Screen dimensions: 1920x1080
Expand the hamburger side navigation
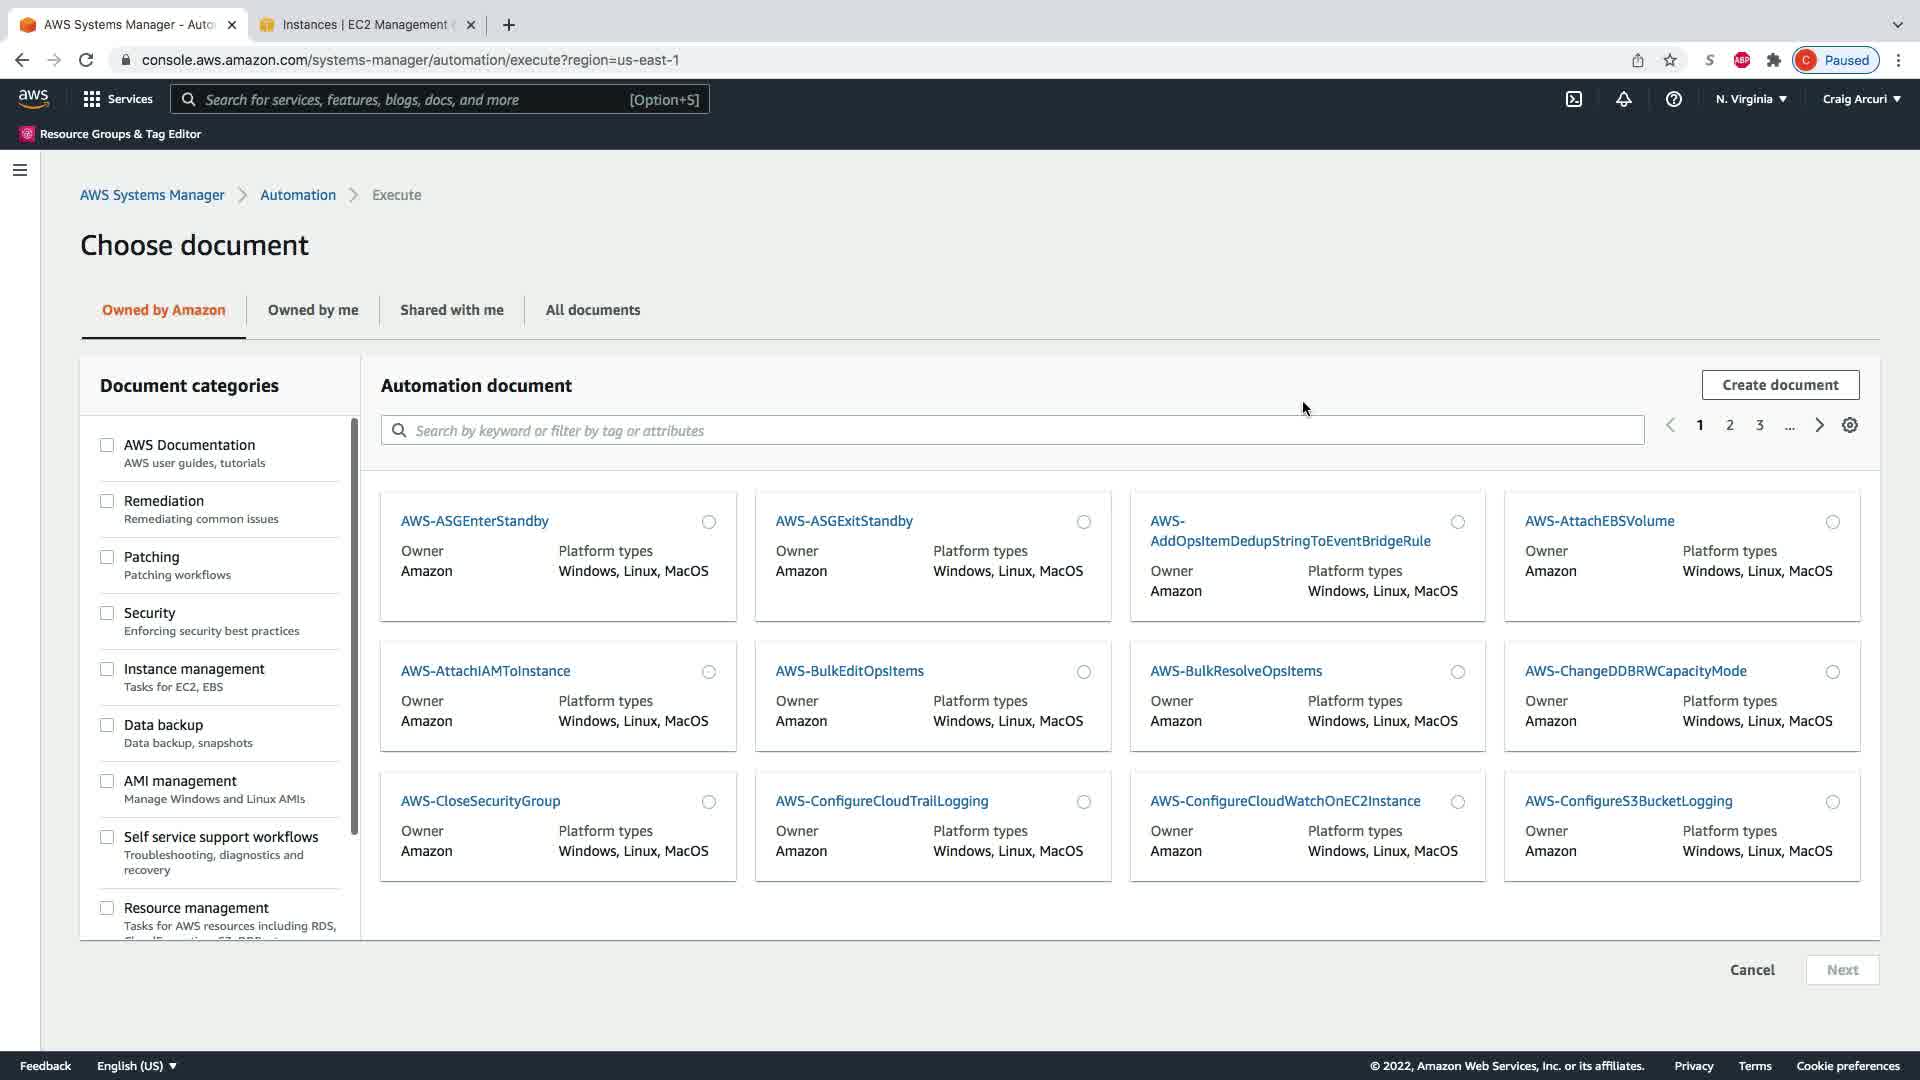[19, 170]
